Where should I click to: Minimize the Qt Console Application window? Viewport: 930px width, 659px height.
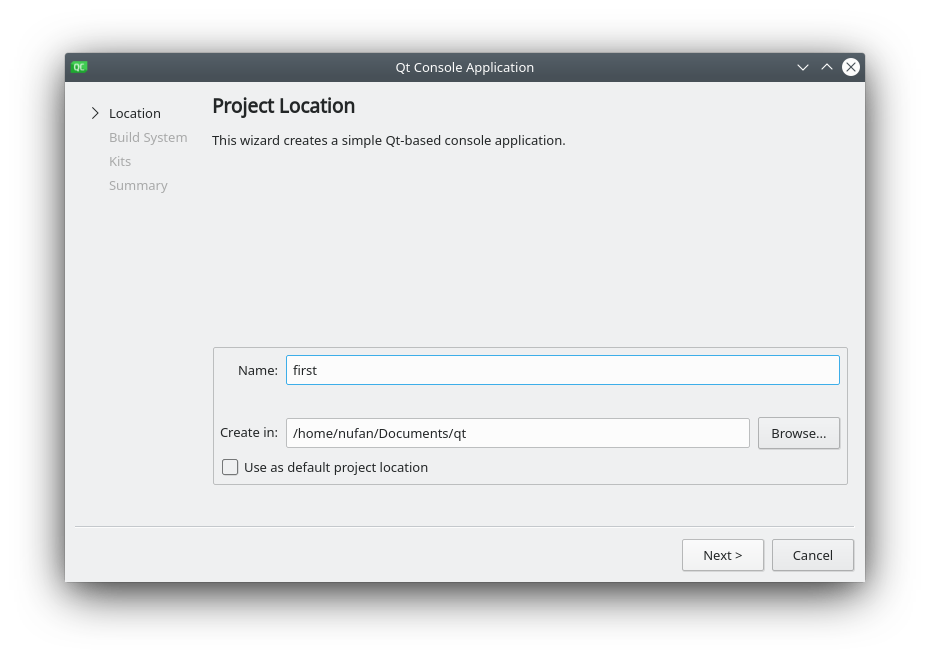(x=802, y=67)
